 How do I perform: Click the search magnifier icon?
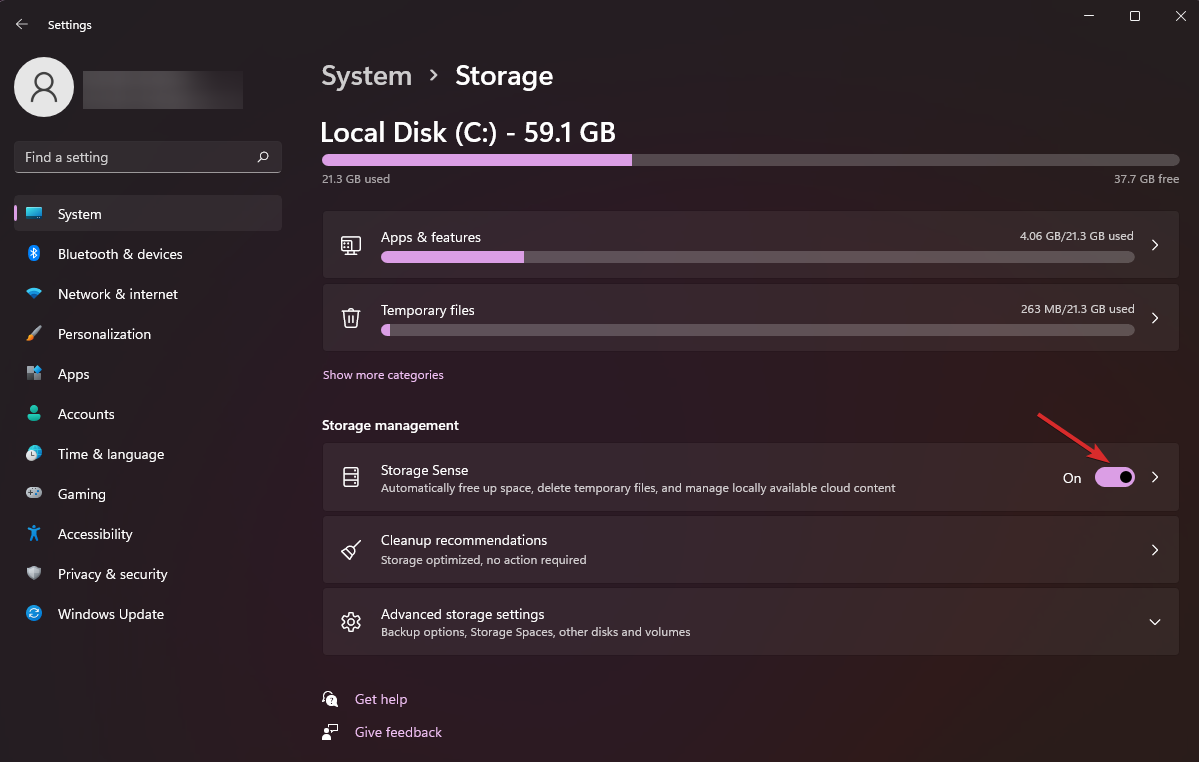tap(263, 157)
